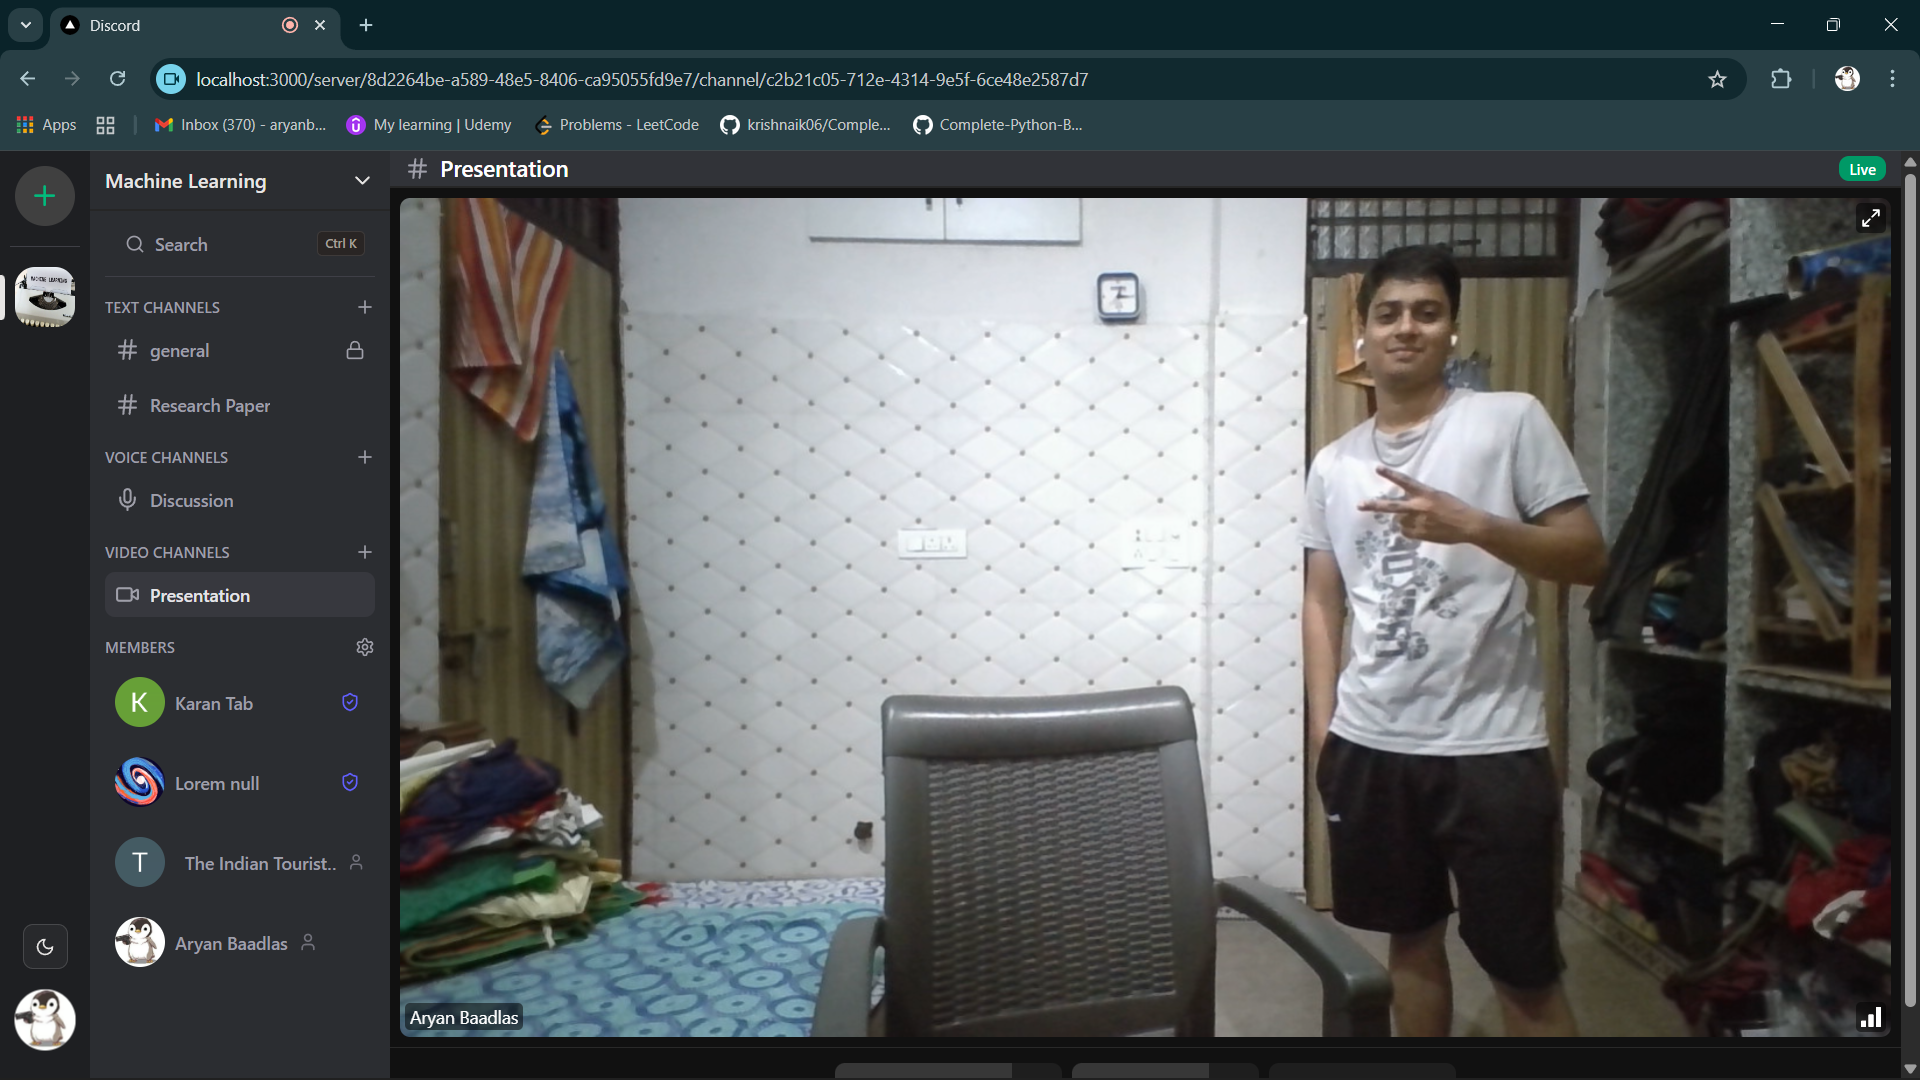Add a new voice channel
This screenshot has height=1080, width=1920.
click(364, 457)
